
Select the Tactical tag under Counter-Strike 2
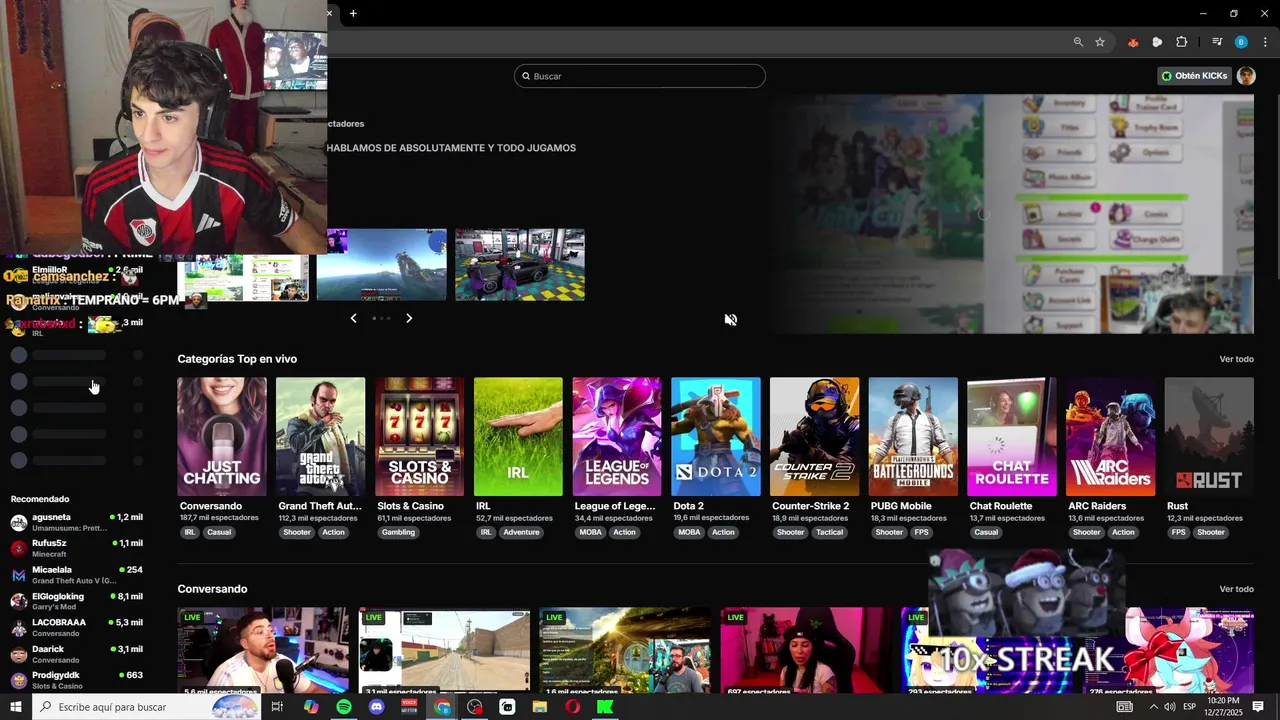tap(829, 532)
